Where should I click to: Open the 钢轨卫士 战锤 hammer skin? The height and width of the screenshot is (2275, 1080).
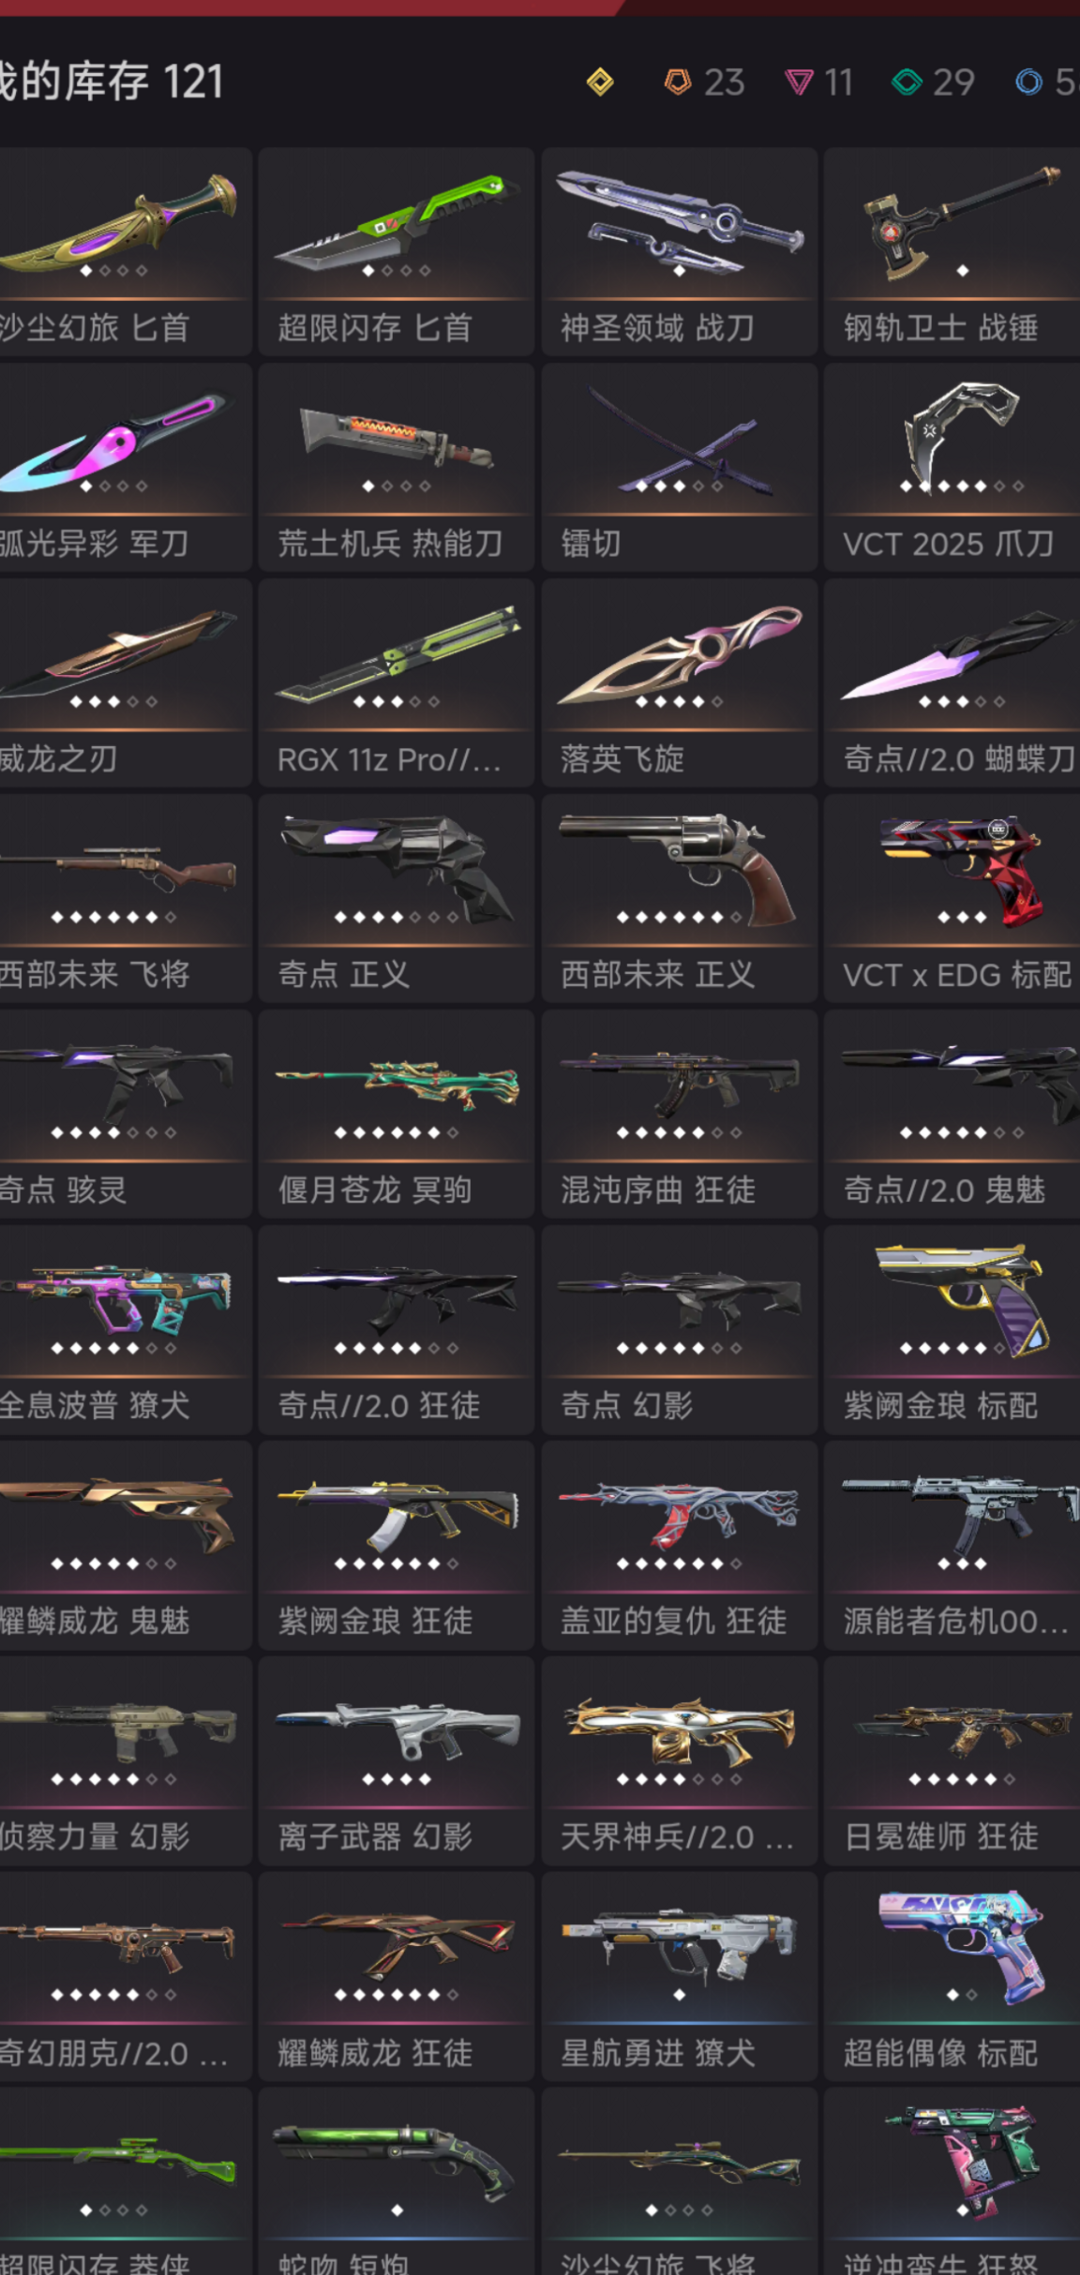[x=952, y=252]
